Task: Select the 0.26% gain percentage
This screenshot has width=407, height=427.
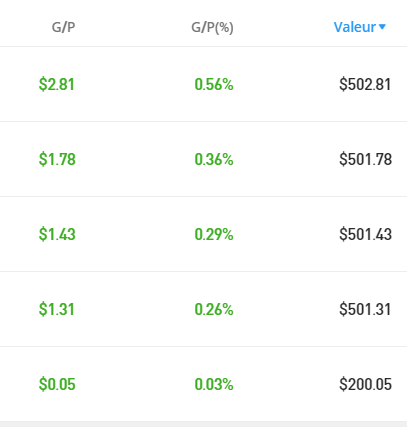Action: pyautogui.click(x=214, y=309)
